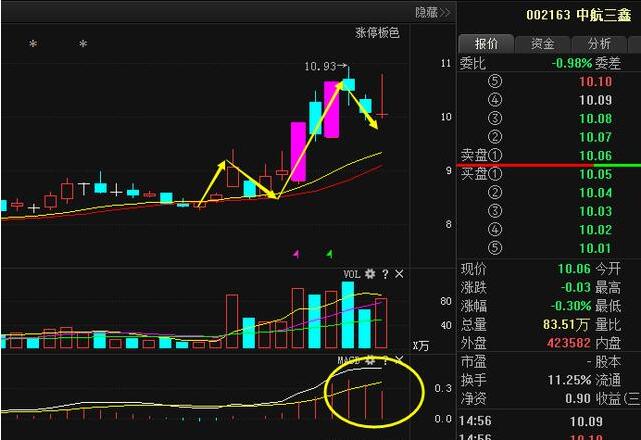Click the MACD panel help question mark
This screenshot has height=440, width=641.
(385, 360)
